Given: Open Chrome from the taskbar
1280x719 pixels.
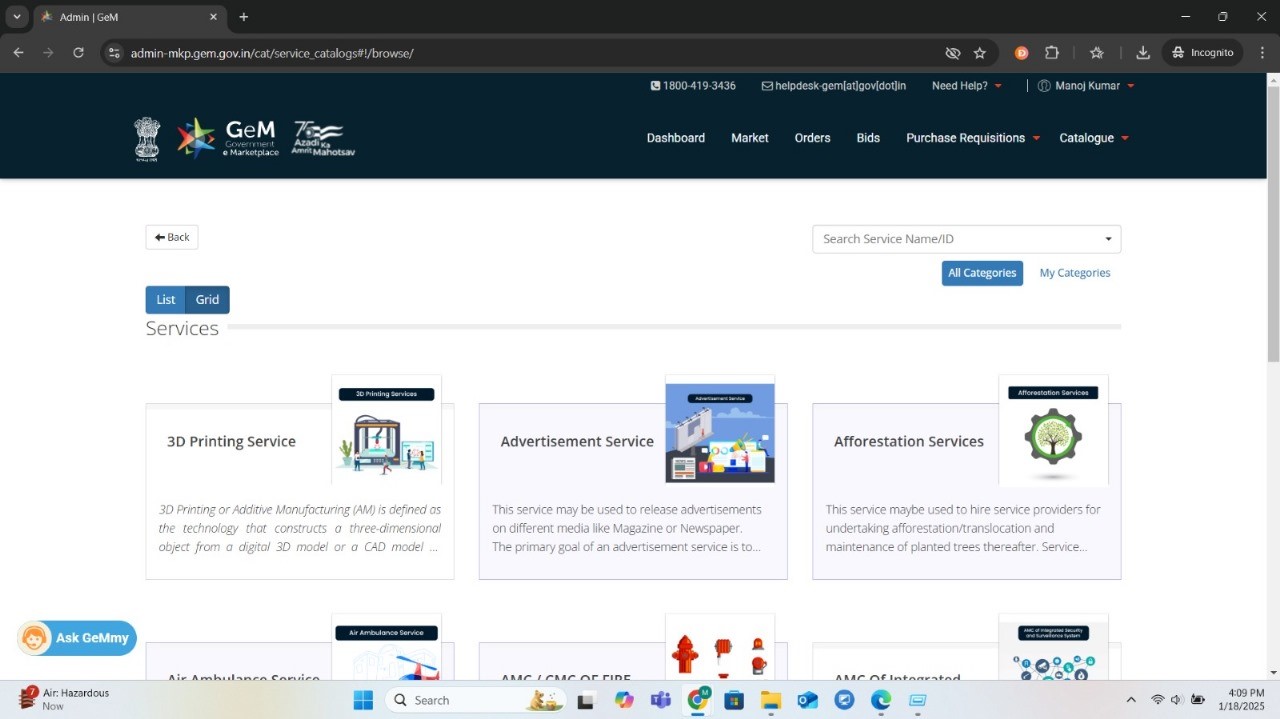Looking at the screenshot, I should [x=697, y=700].
